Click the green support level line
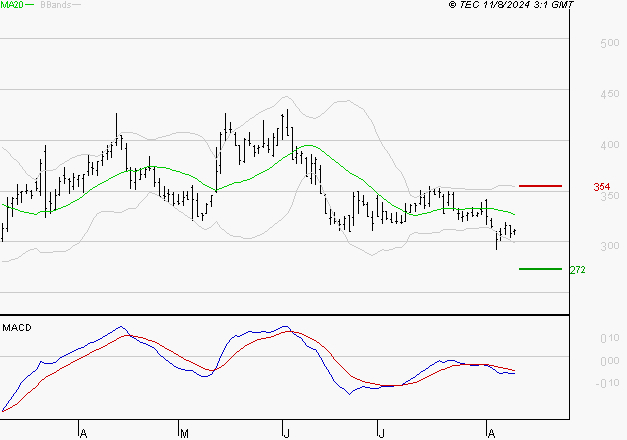Image resolution: width=627 pixels, height=440 pixels. (x=540, y=269)
